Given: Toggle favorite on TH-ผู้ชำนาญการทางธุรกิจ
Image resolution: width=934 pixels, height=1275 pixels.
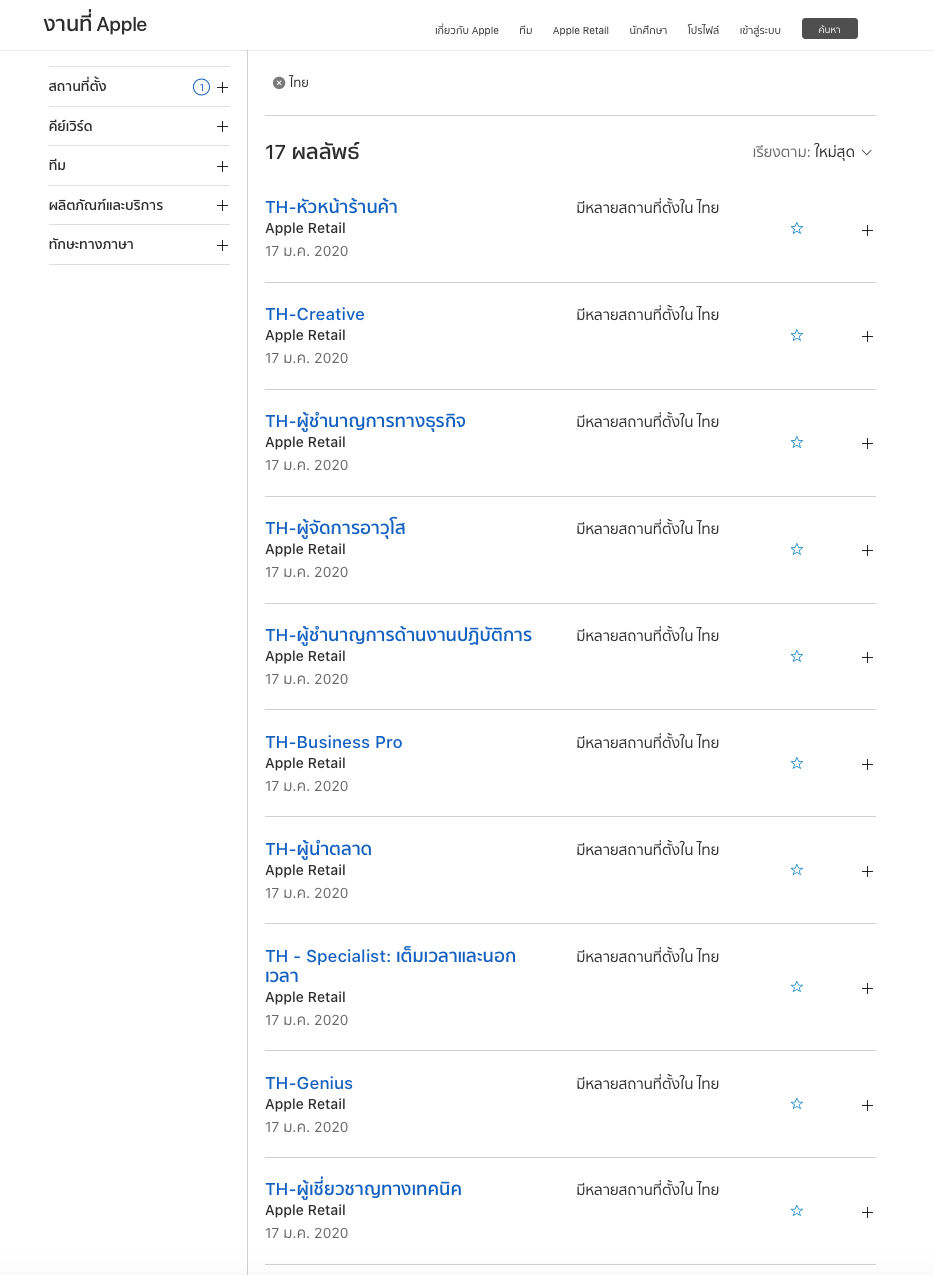Looking at the screenshot, I should coord(796,442).
